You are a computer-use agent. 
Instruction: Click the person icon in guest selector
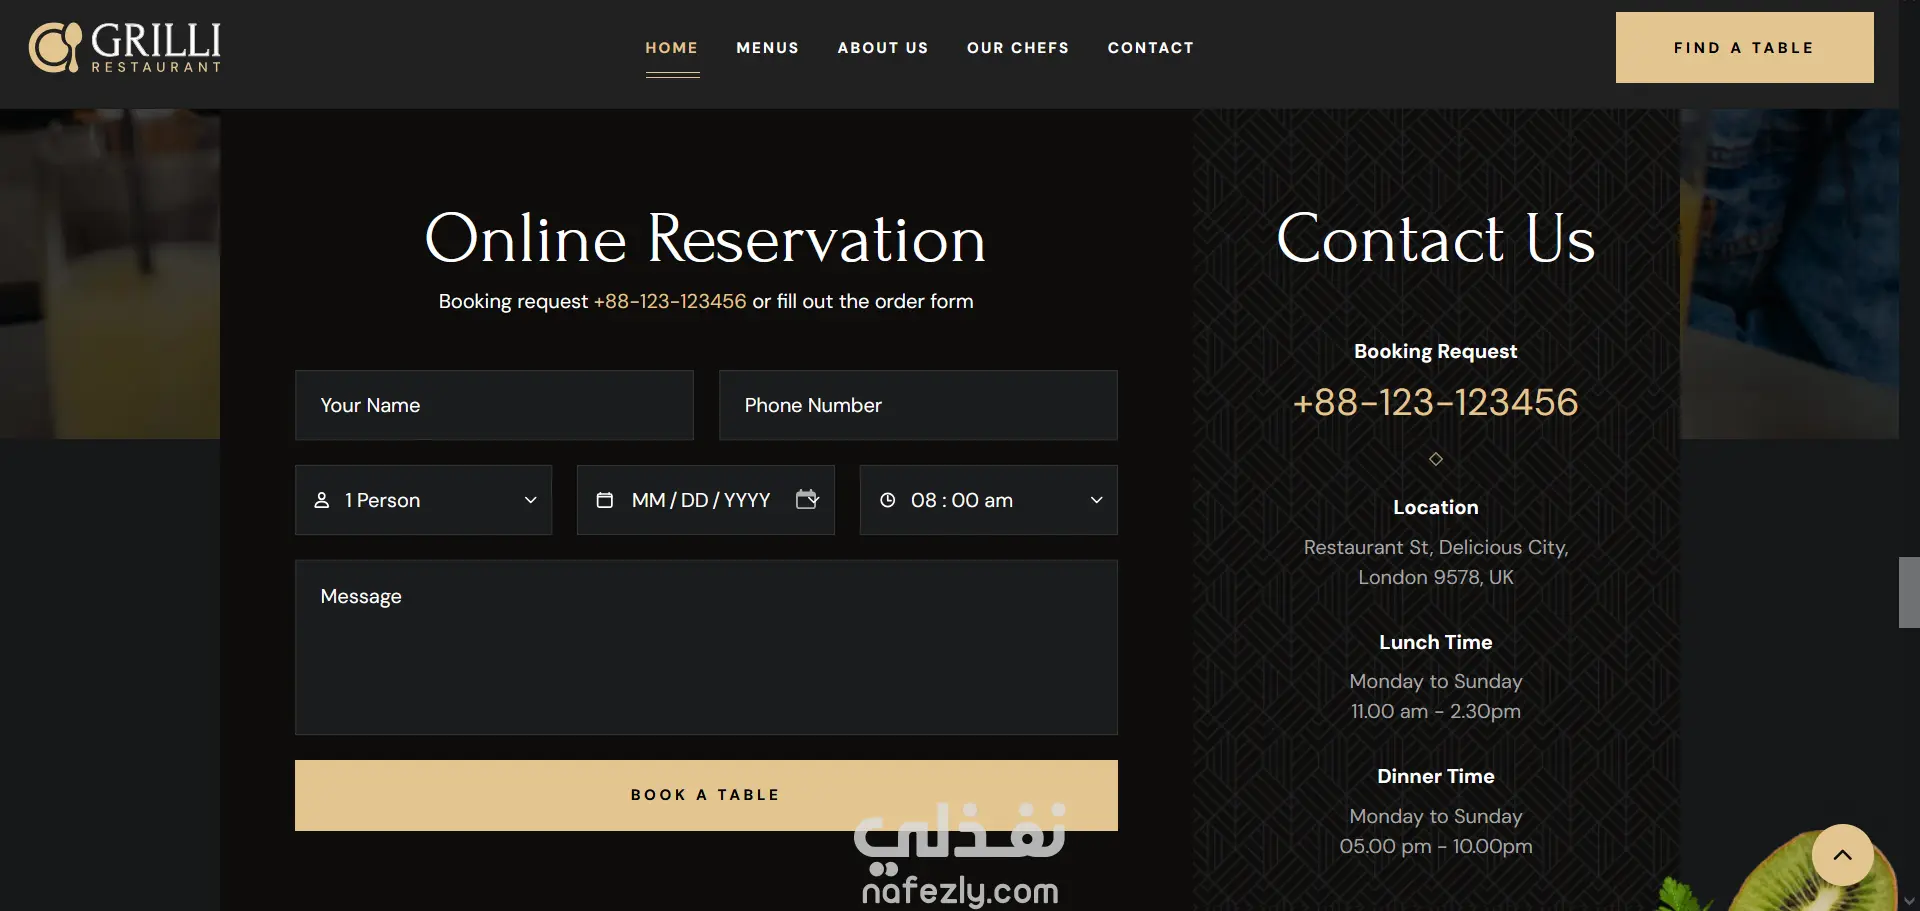pos(322,500)
